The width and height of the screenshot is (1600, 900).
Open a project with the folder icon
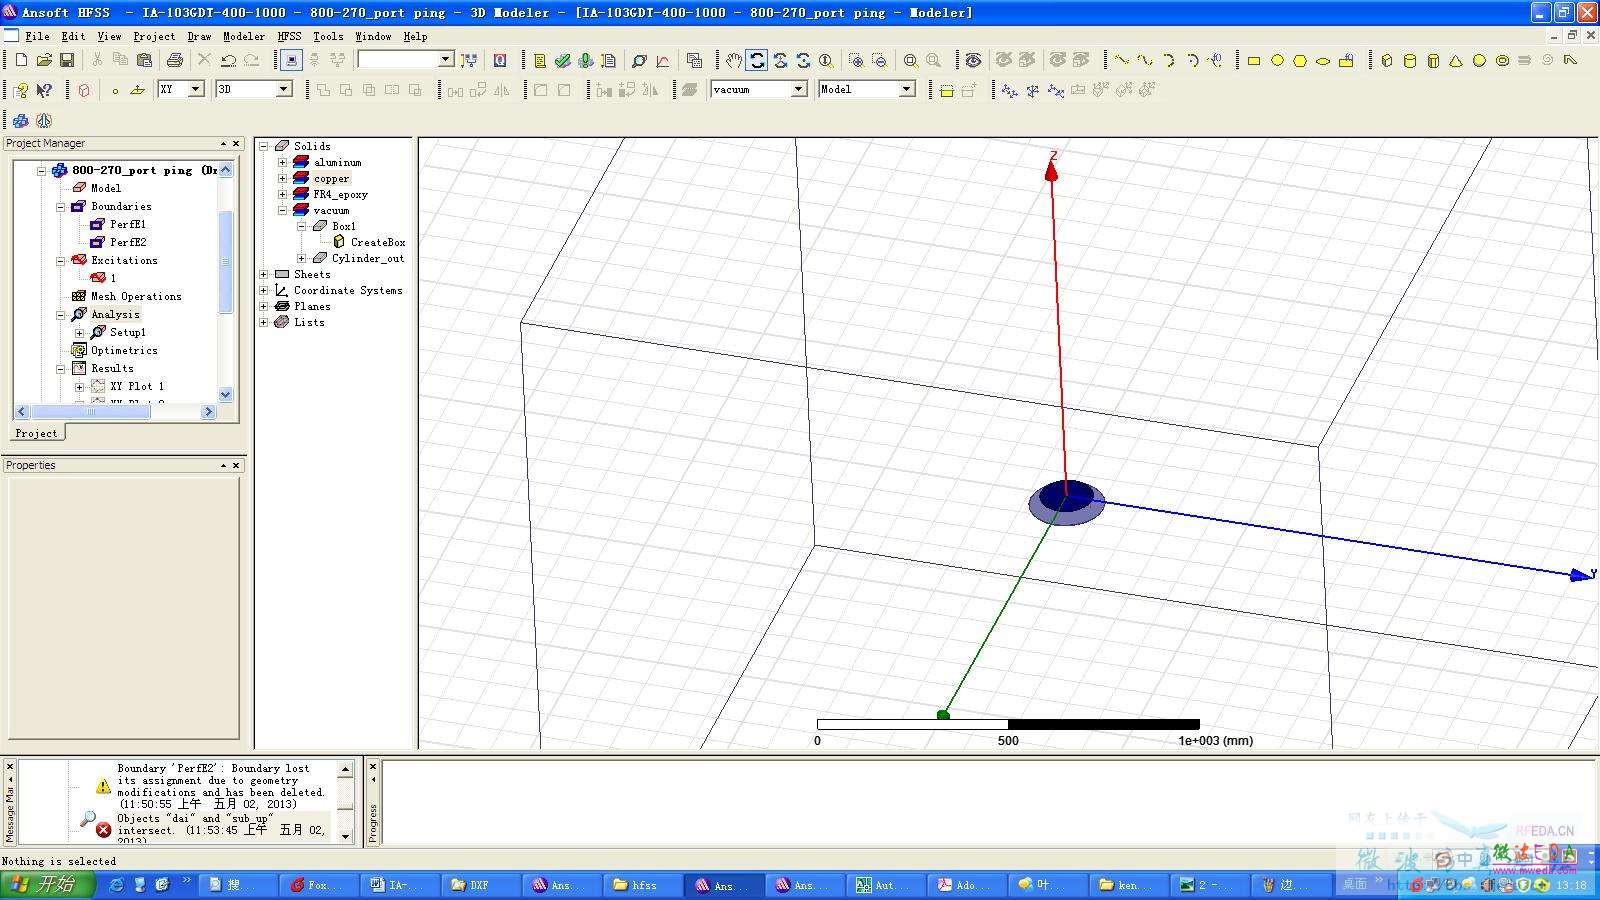coord(44,60)
